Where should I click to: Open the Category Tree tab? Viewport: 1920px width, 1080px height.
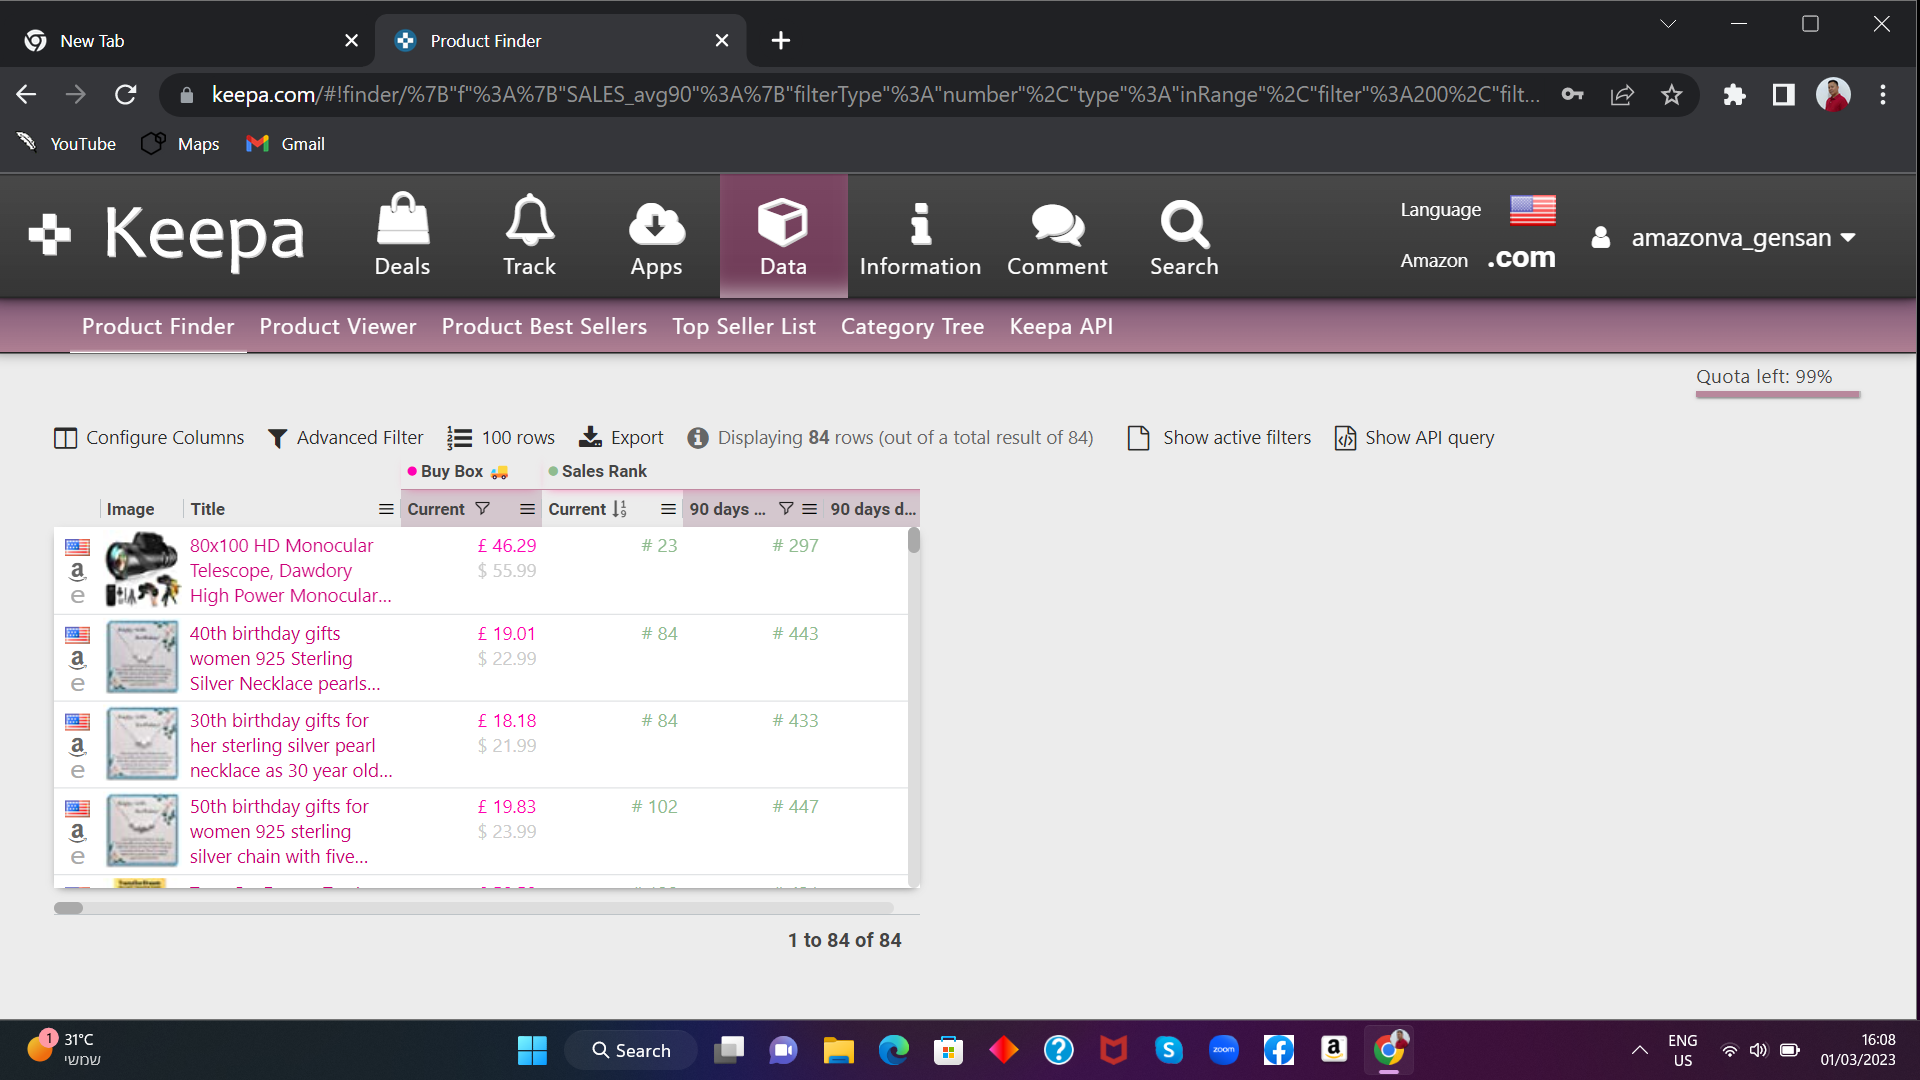[x=912, y=326]
